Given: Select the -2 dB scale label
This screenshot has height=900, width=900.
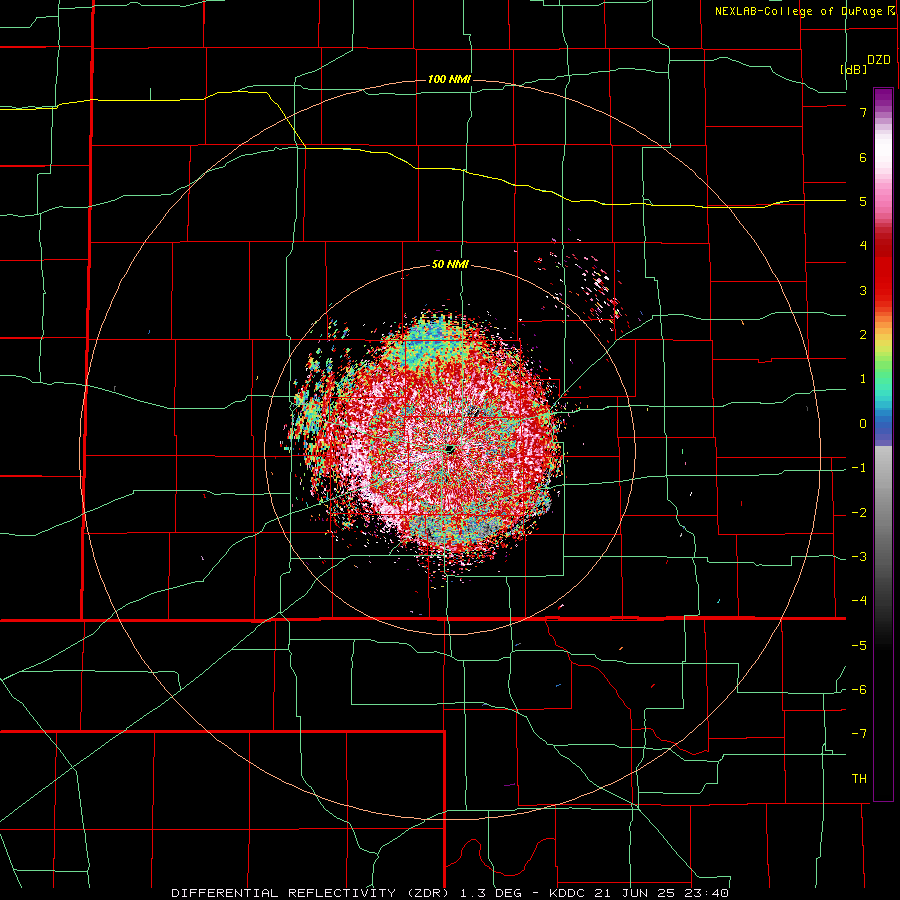Looking at the screenshot, I should [859, 513].
